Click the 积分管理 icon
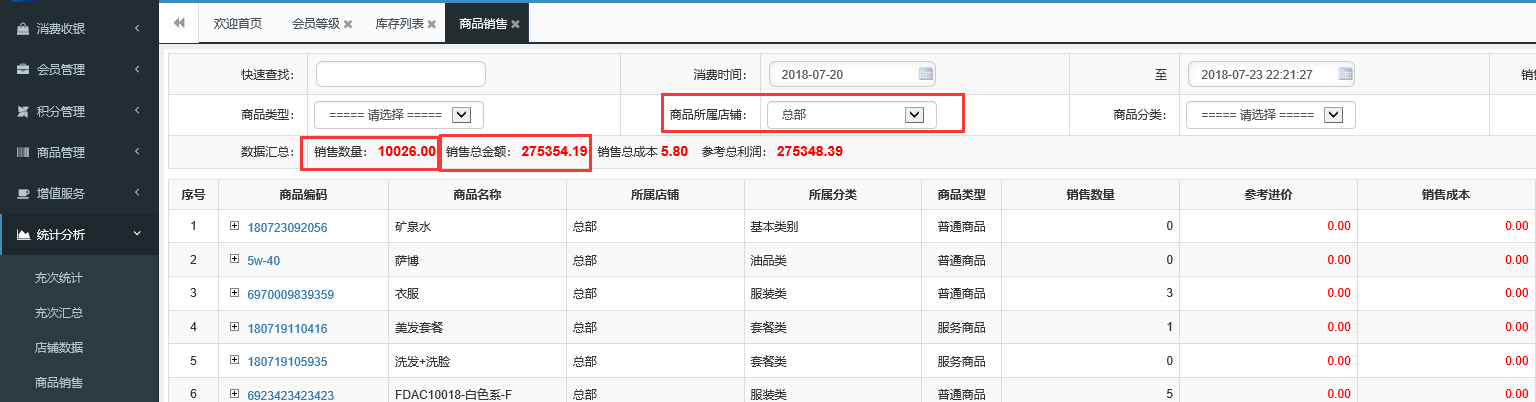Image resolution: width=1536 pixels, height=402 pixels. click(x=22, y=111)
